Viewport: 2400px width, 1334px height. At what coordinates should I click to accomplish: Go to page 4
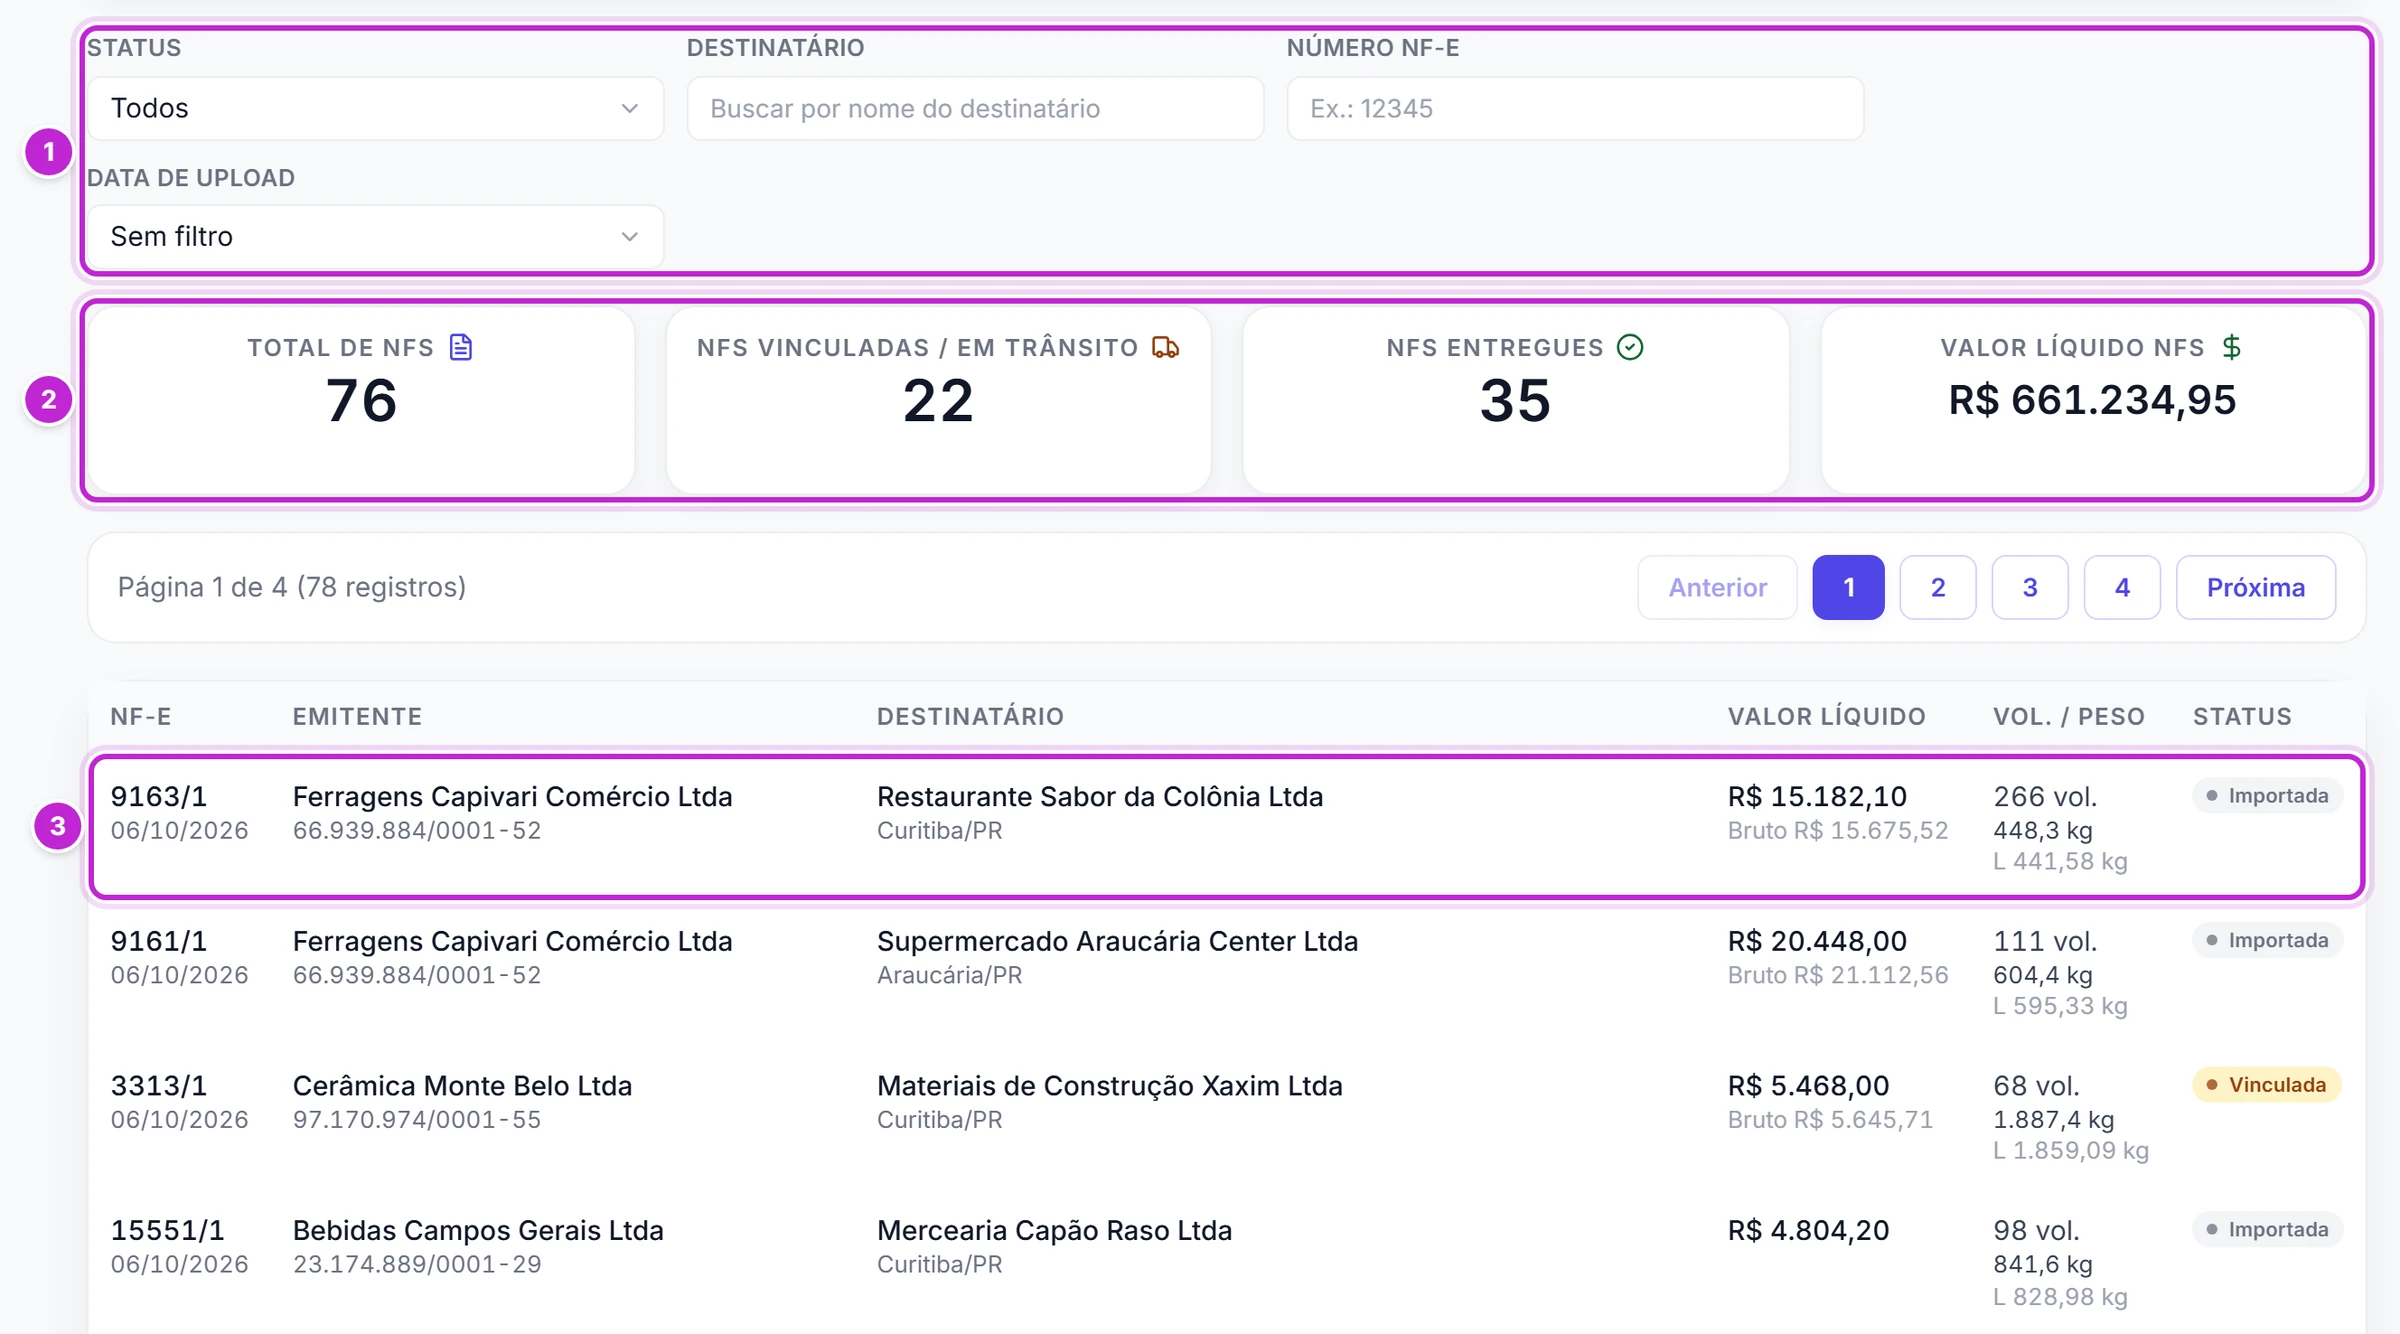click(2122, 587)
